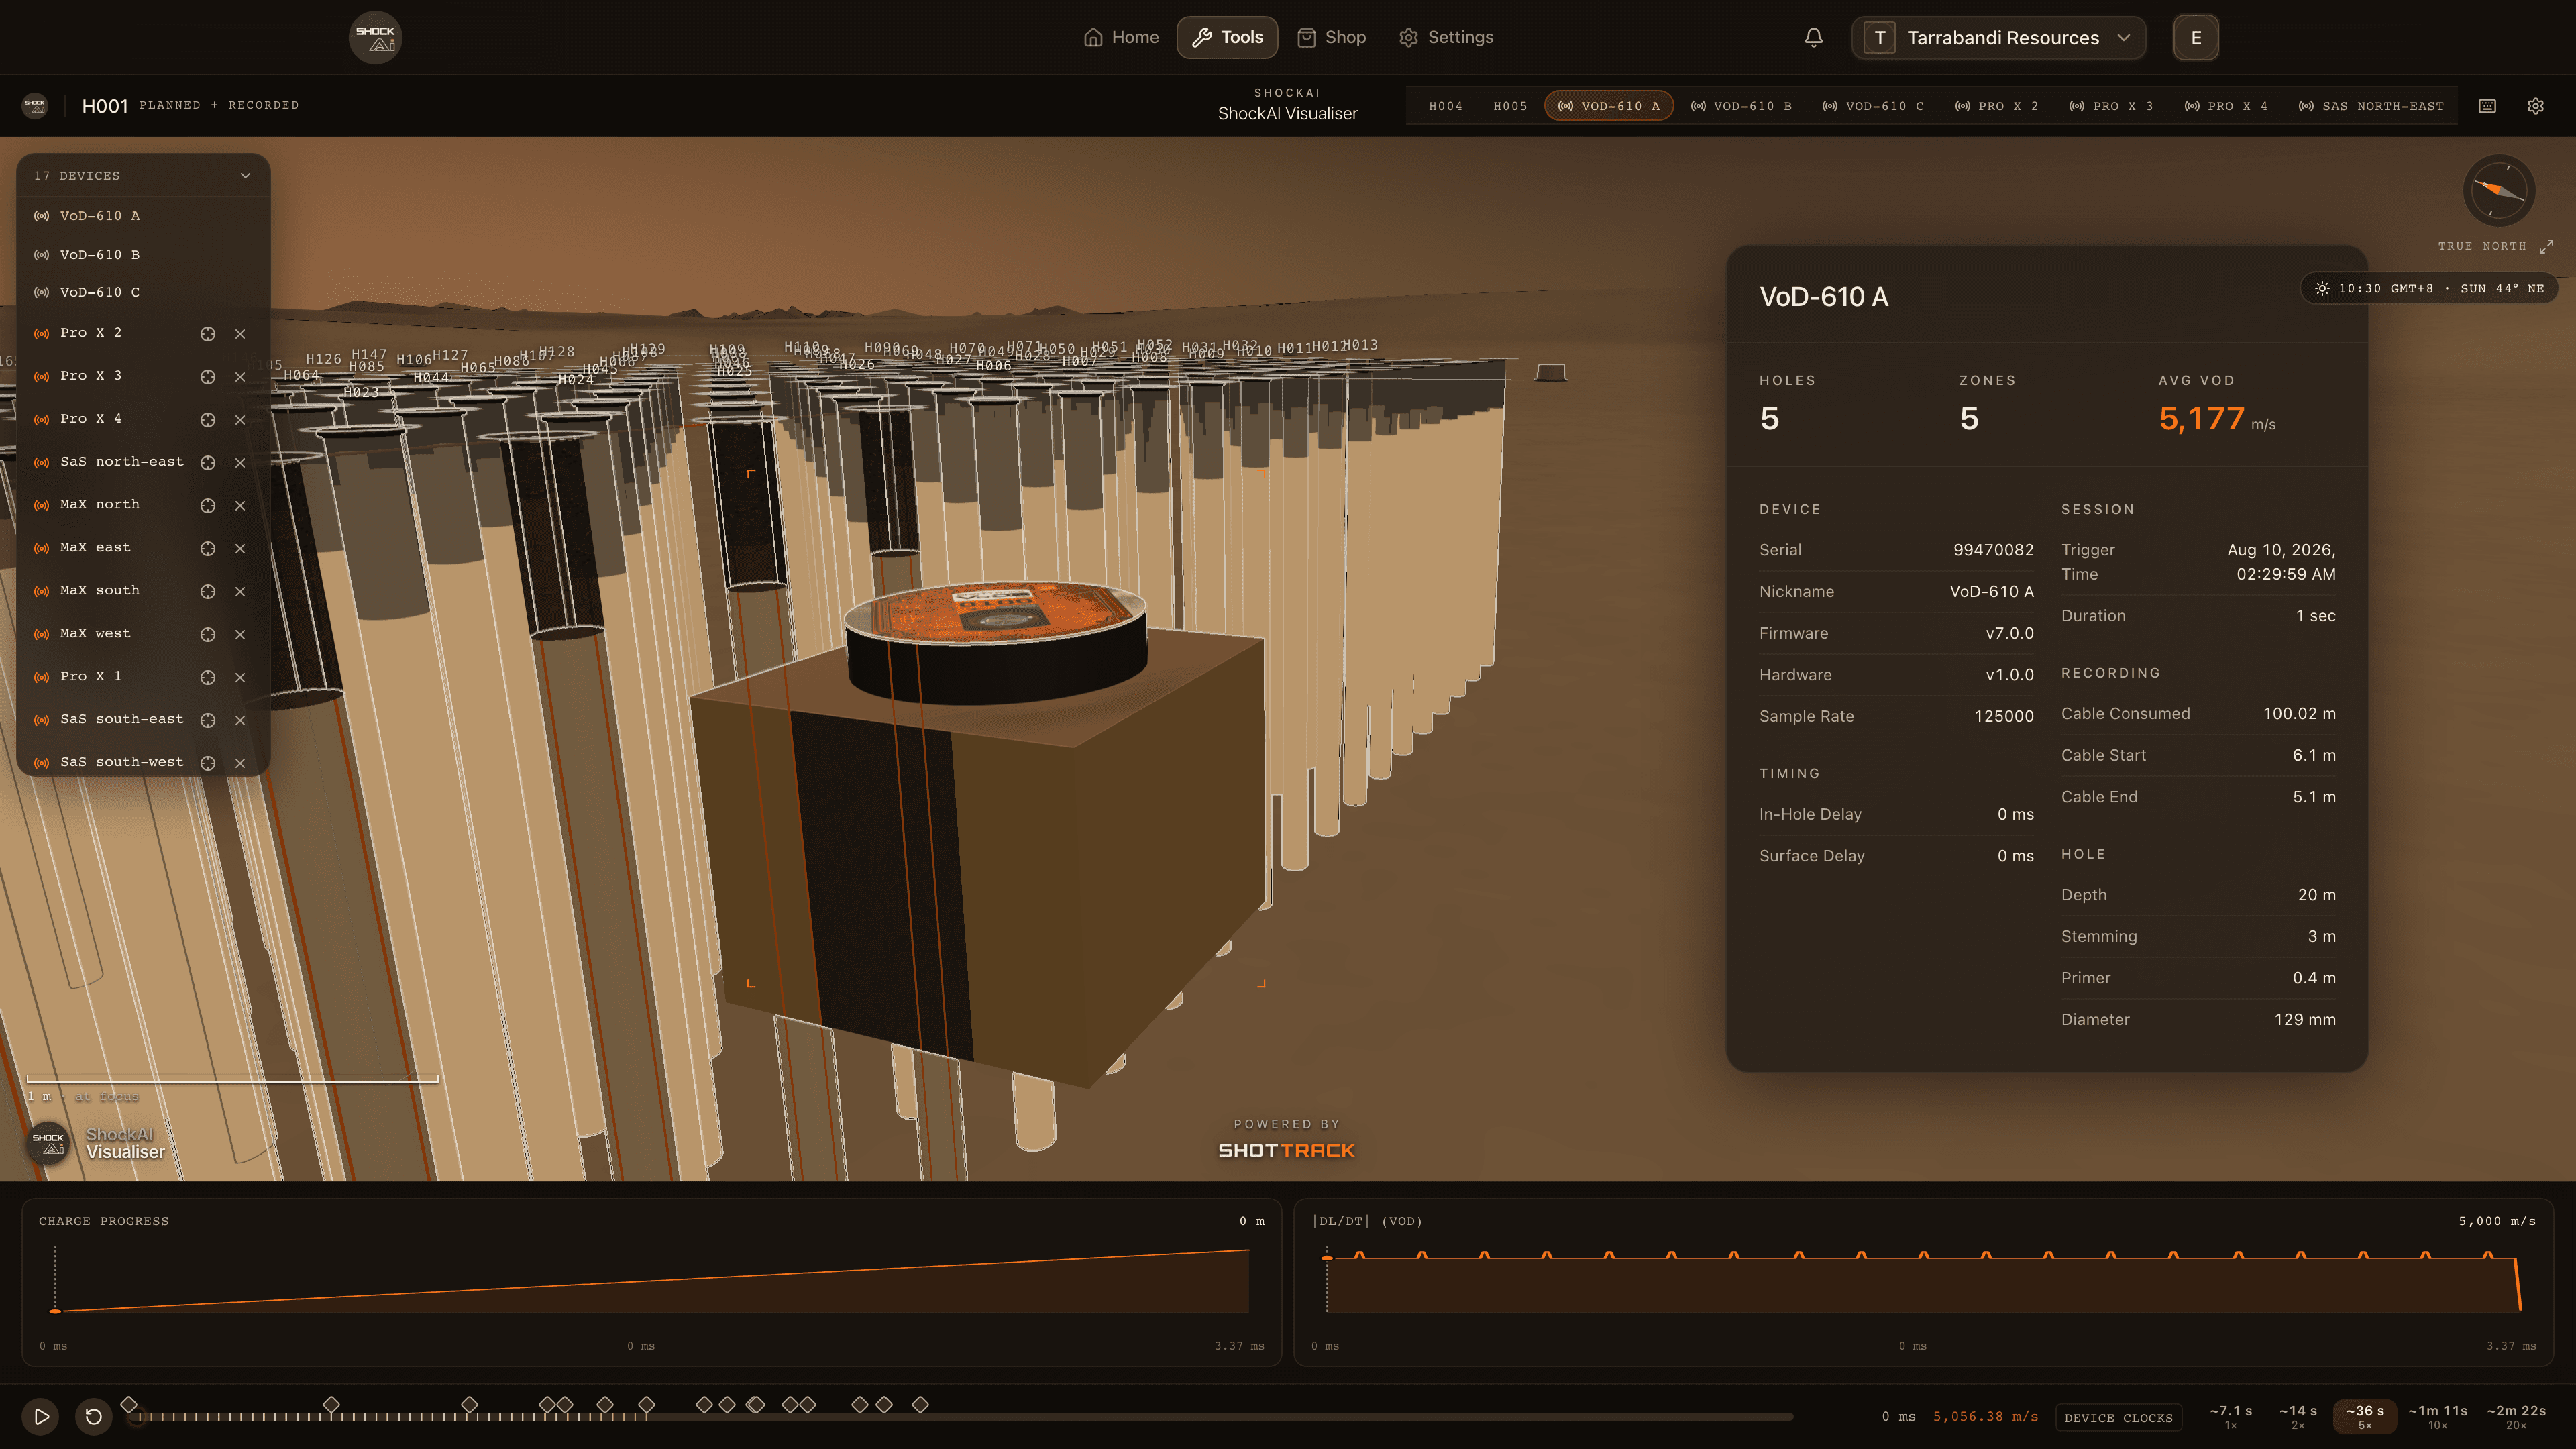Remove MaX west with its X icon
The image size is (2576, 1449).
point(240,634)
